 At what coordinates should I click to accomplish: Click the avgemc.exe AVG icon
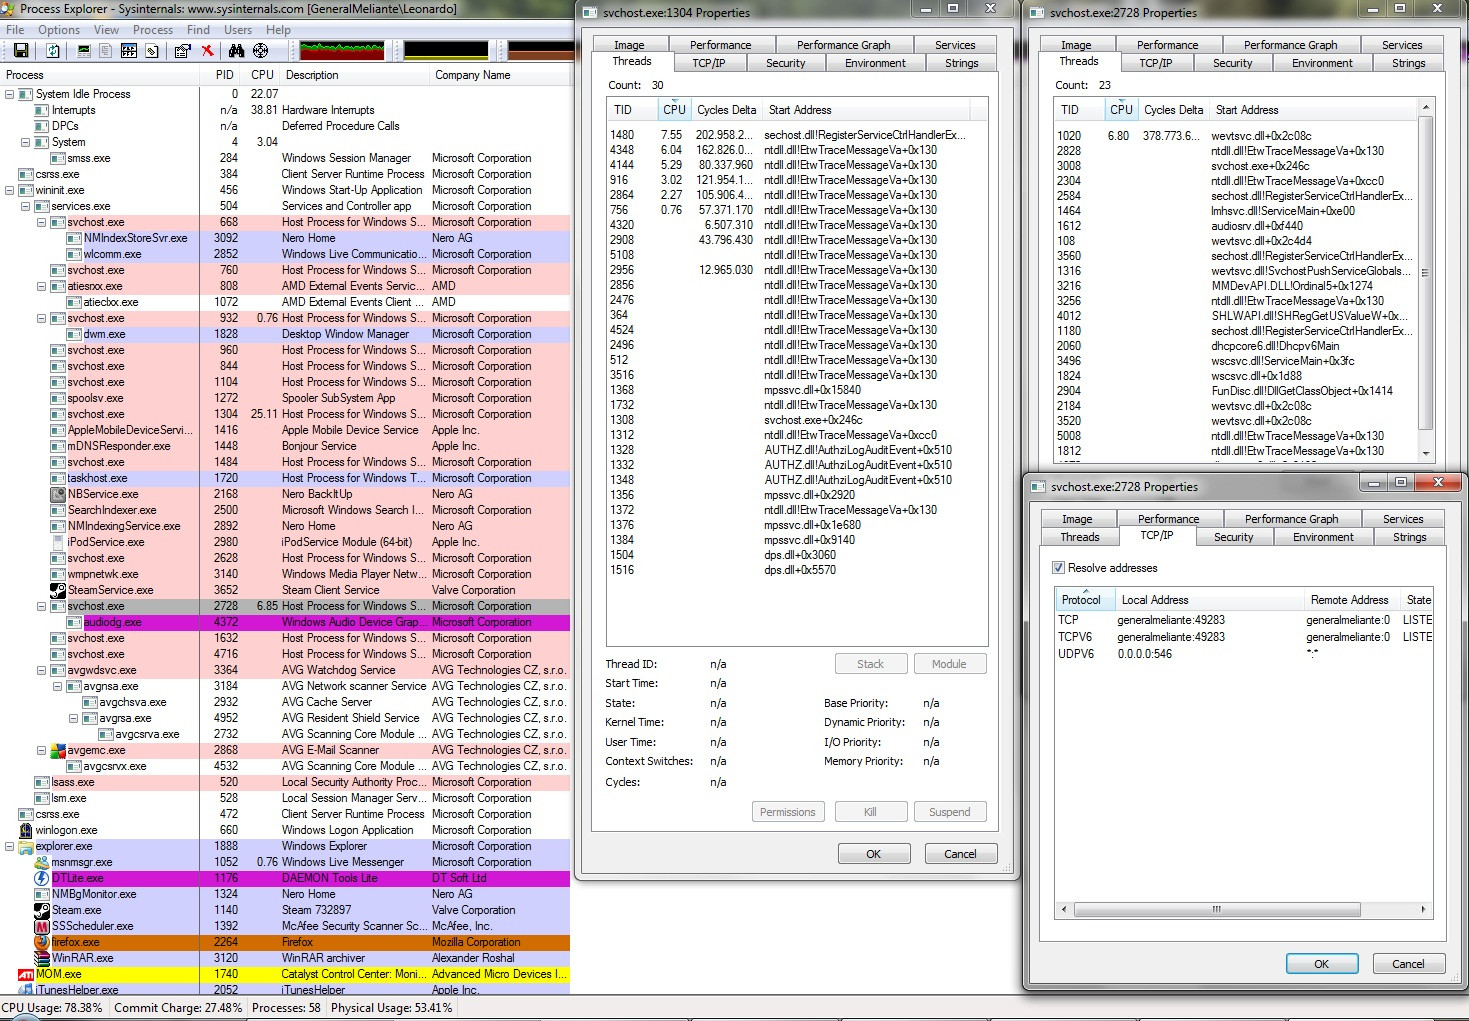58,750
